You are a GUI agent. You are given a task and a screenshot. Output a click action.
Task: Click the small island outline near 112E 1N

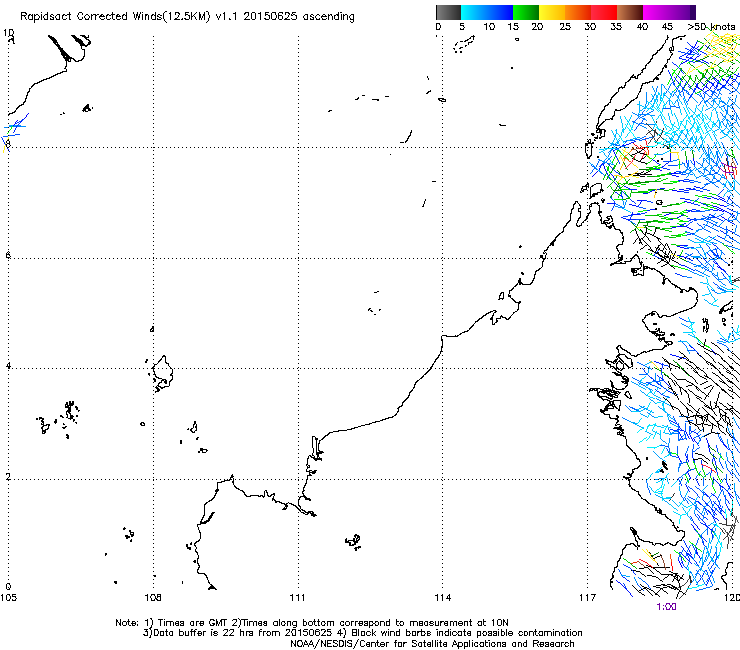[353, 541]
